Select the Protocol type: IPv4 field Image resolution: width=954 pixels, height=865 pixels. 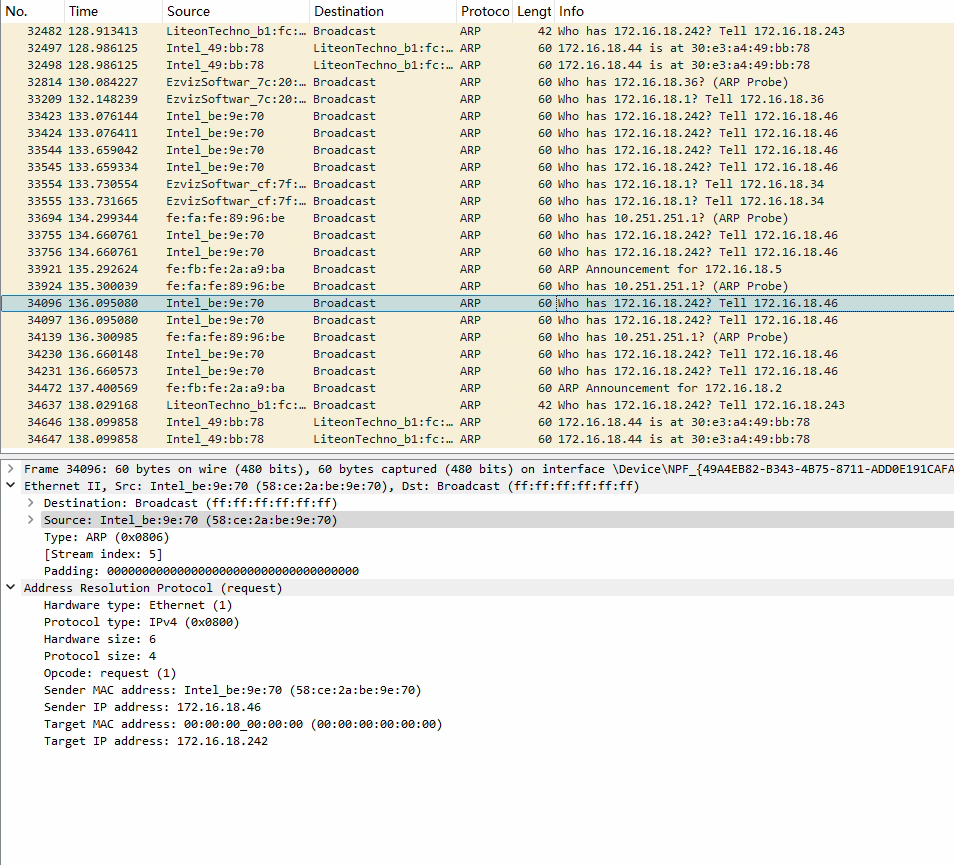[142, 622]
